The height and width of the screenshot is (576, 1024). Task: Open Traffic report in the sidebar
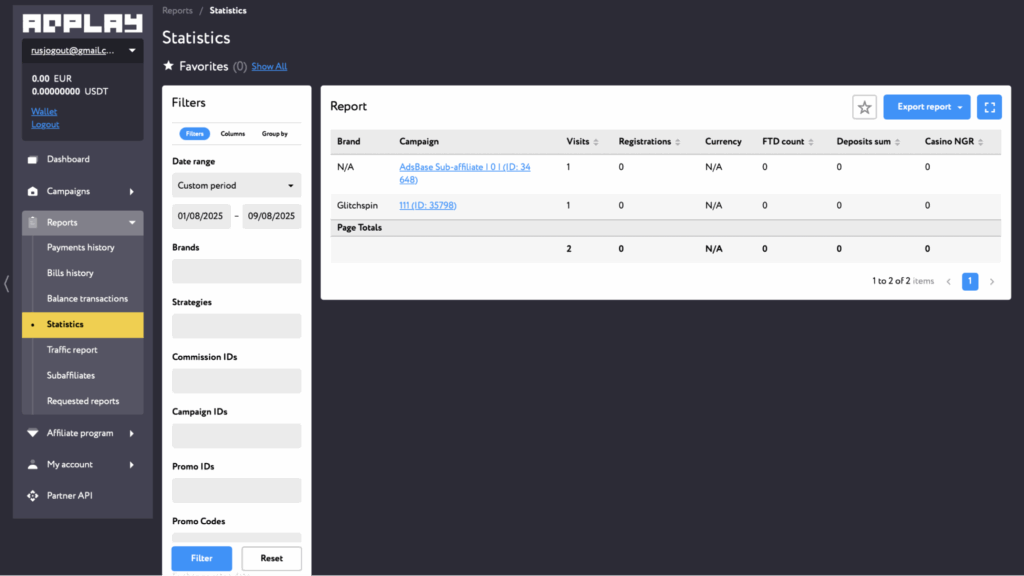[72, 350]
